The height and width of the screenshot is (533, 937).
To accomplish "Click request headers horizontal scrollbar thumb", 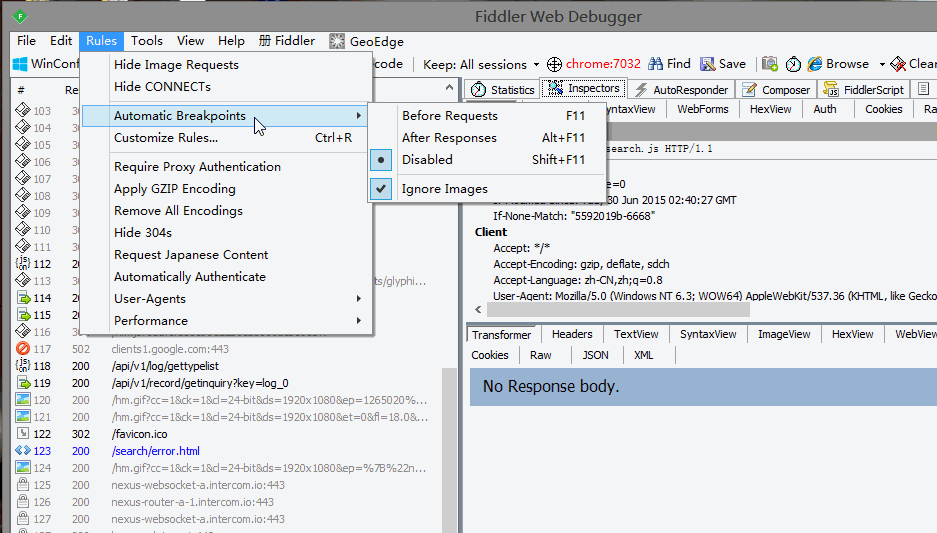I will point(618,310).
